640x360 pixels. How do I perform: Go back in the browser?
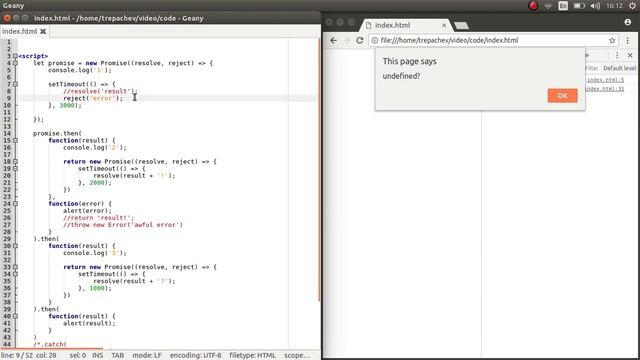(333, 40)
